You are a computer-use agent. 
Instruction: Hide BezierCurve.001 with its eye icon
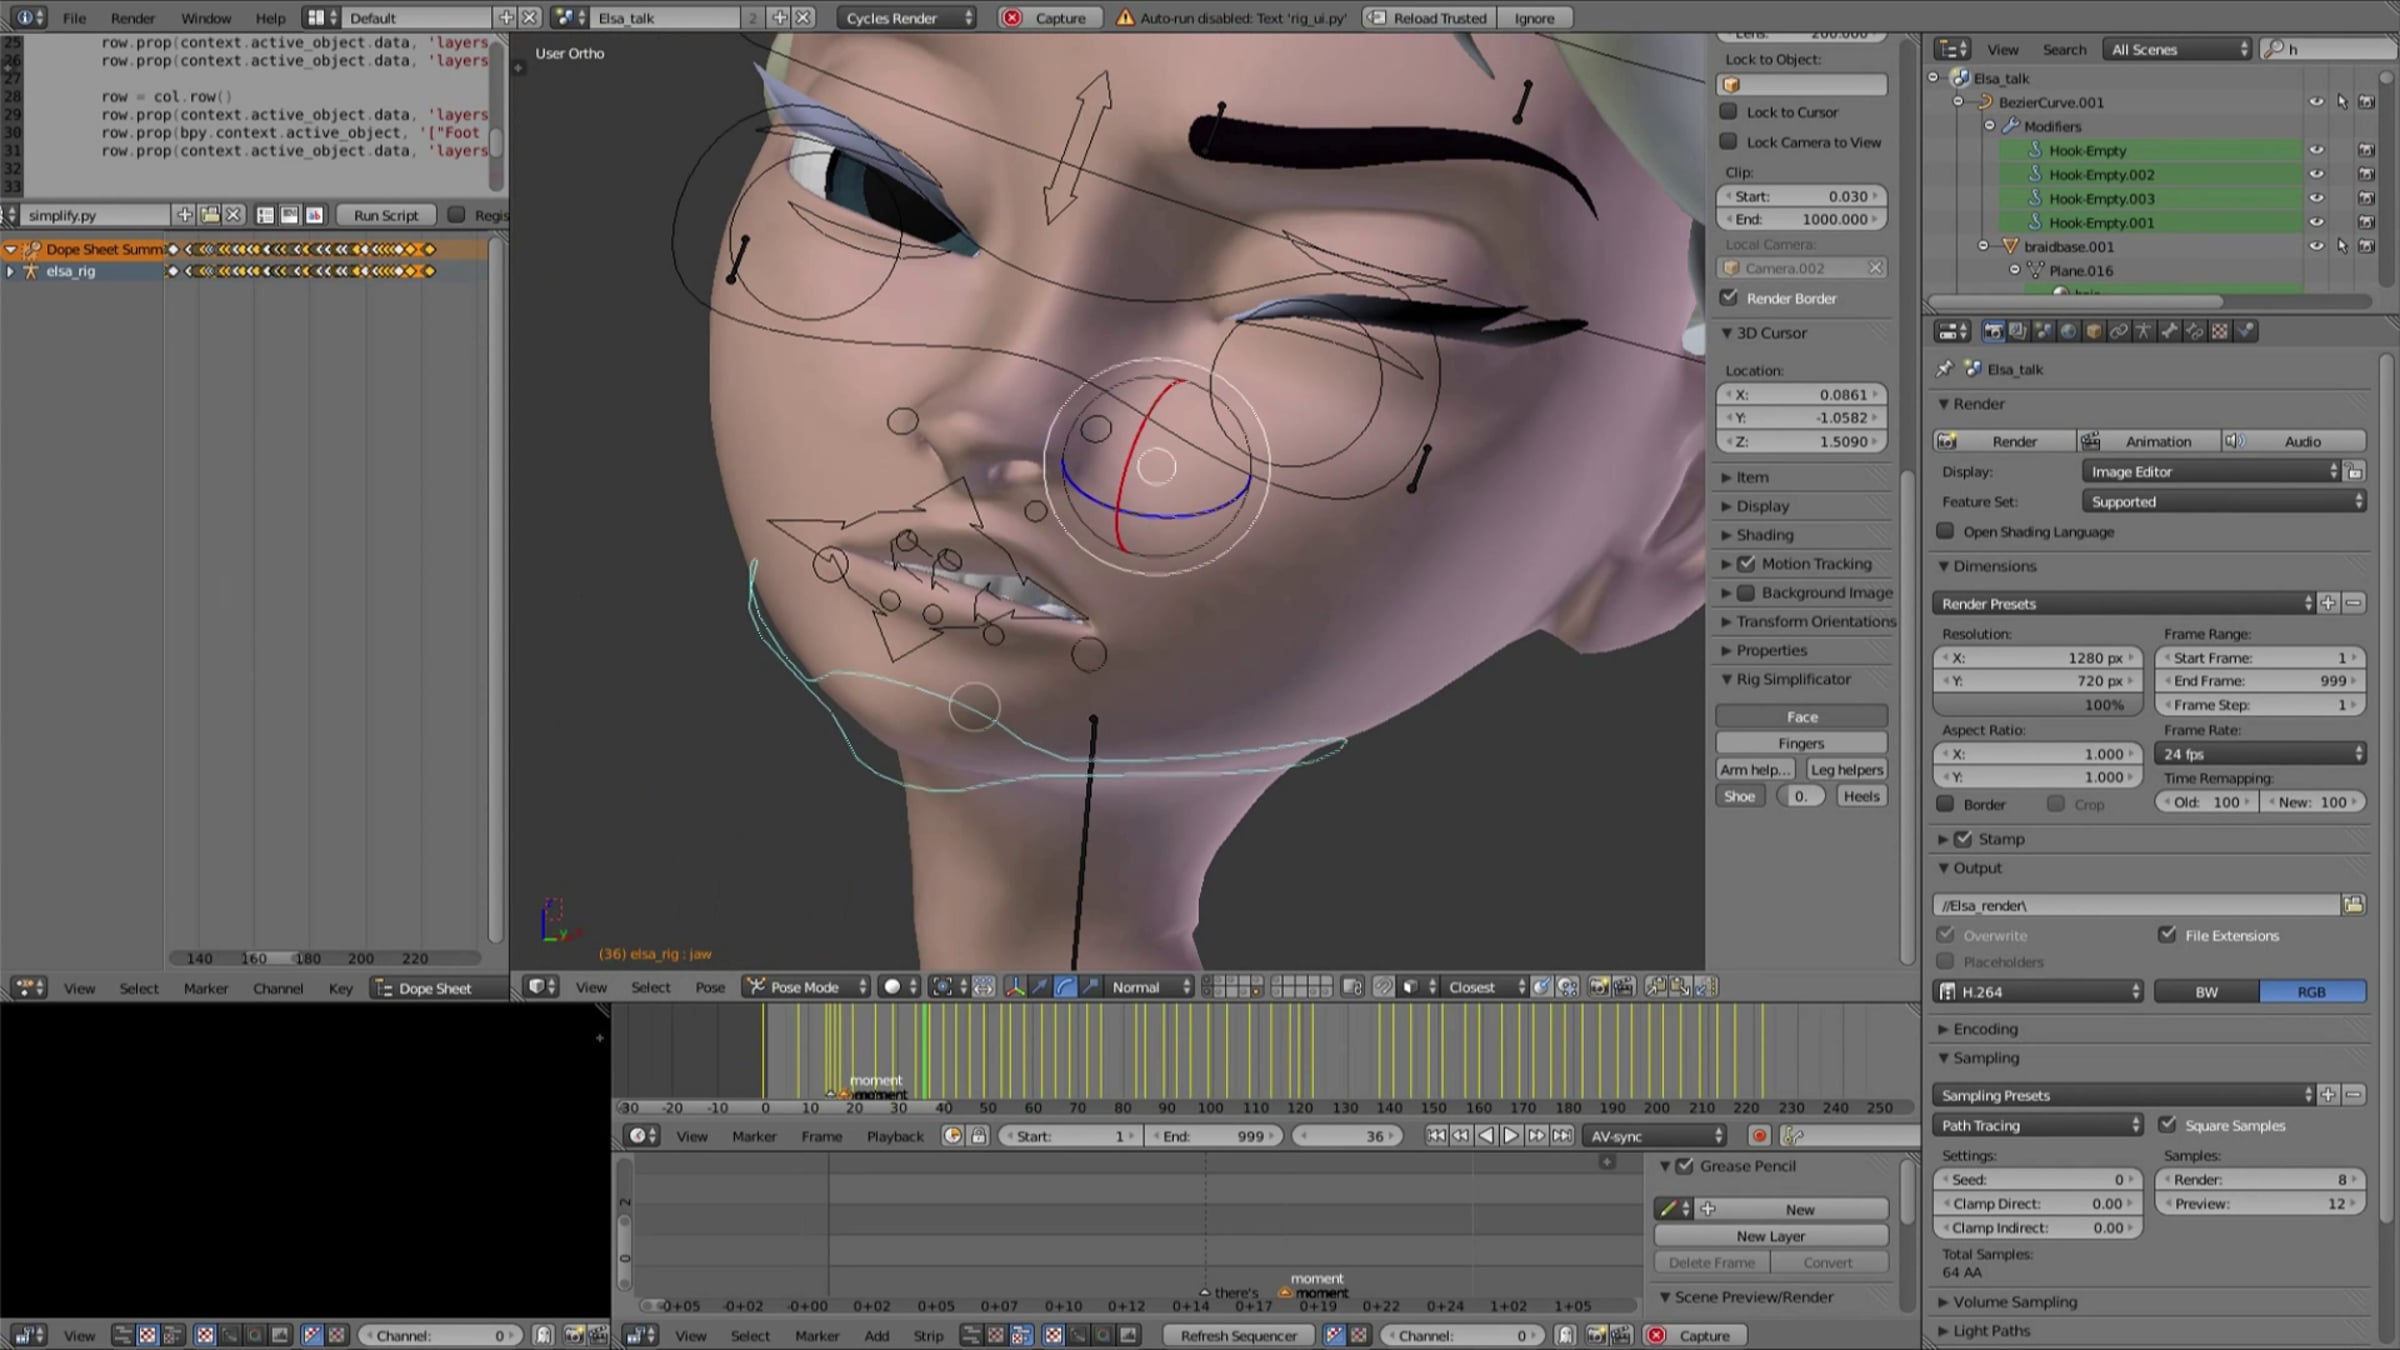2316,102
